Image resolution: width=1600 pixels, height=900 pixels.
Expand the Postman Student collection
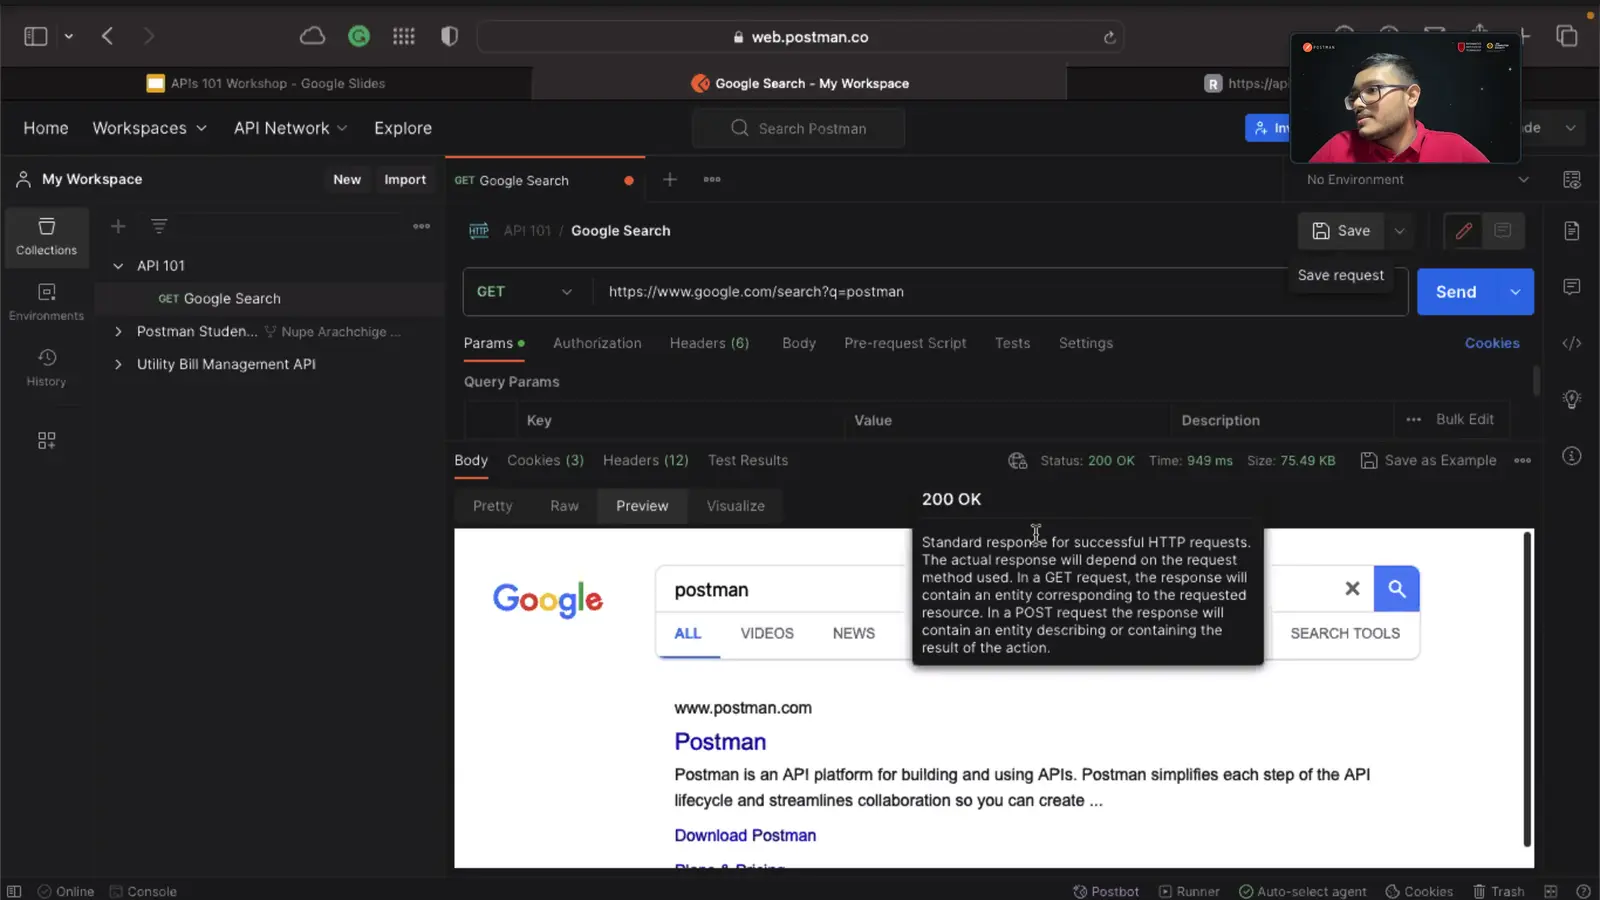(x=118, y=331)
